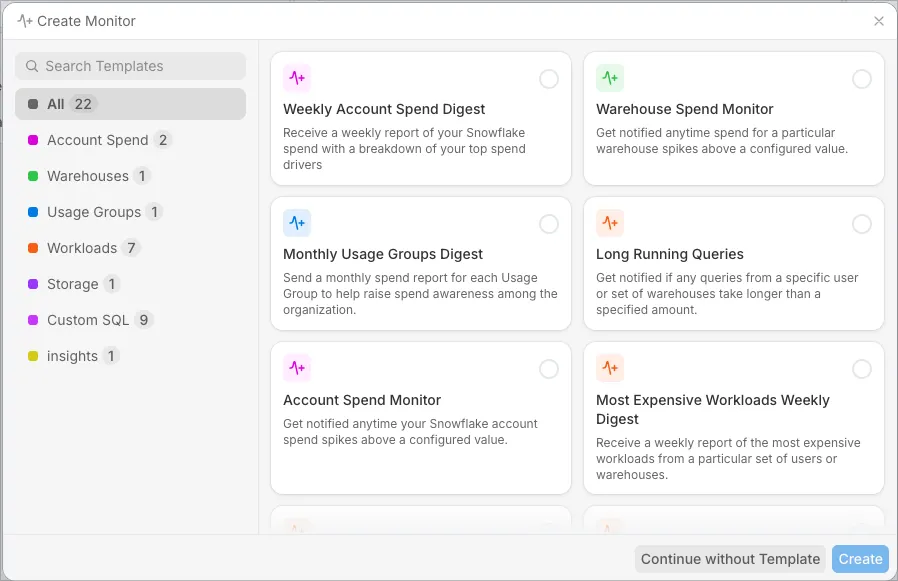Select the Weekly Account Spend Digest radio button

[x=549, y=79]
